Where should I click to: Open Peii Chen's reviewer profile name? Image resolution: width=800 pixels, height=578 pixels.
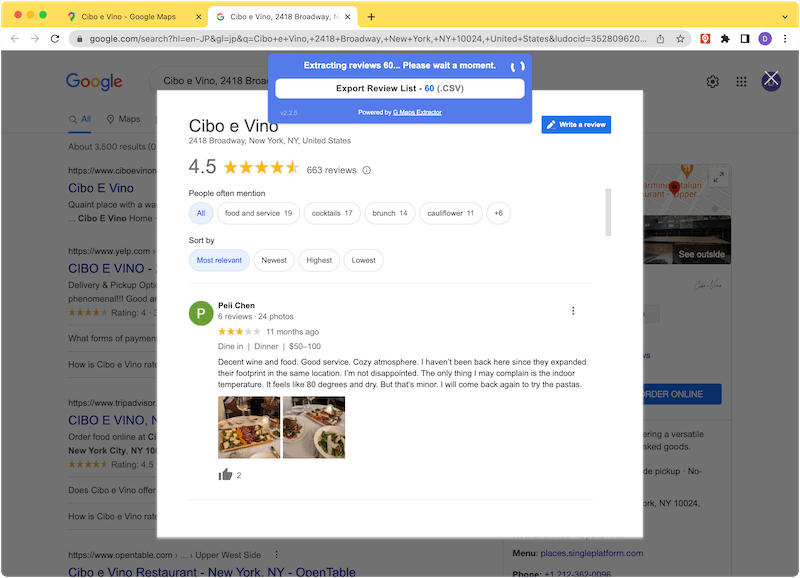pyautogui.click(x=236, y=306)
